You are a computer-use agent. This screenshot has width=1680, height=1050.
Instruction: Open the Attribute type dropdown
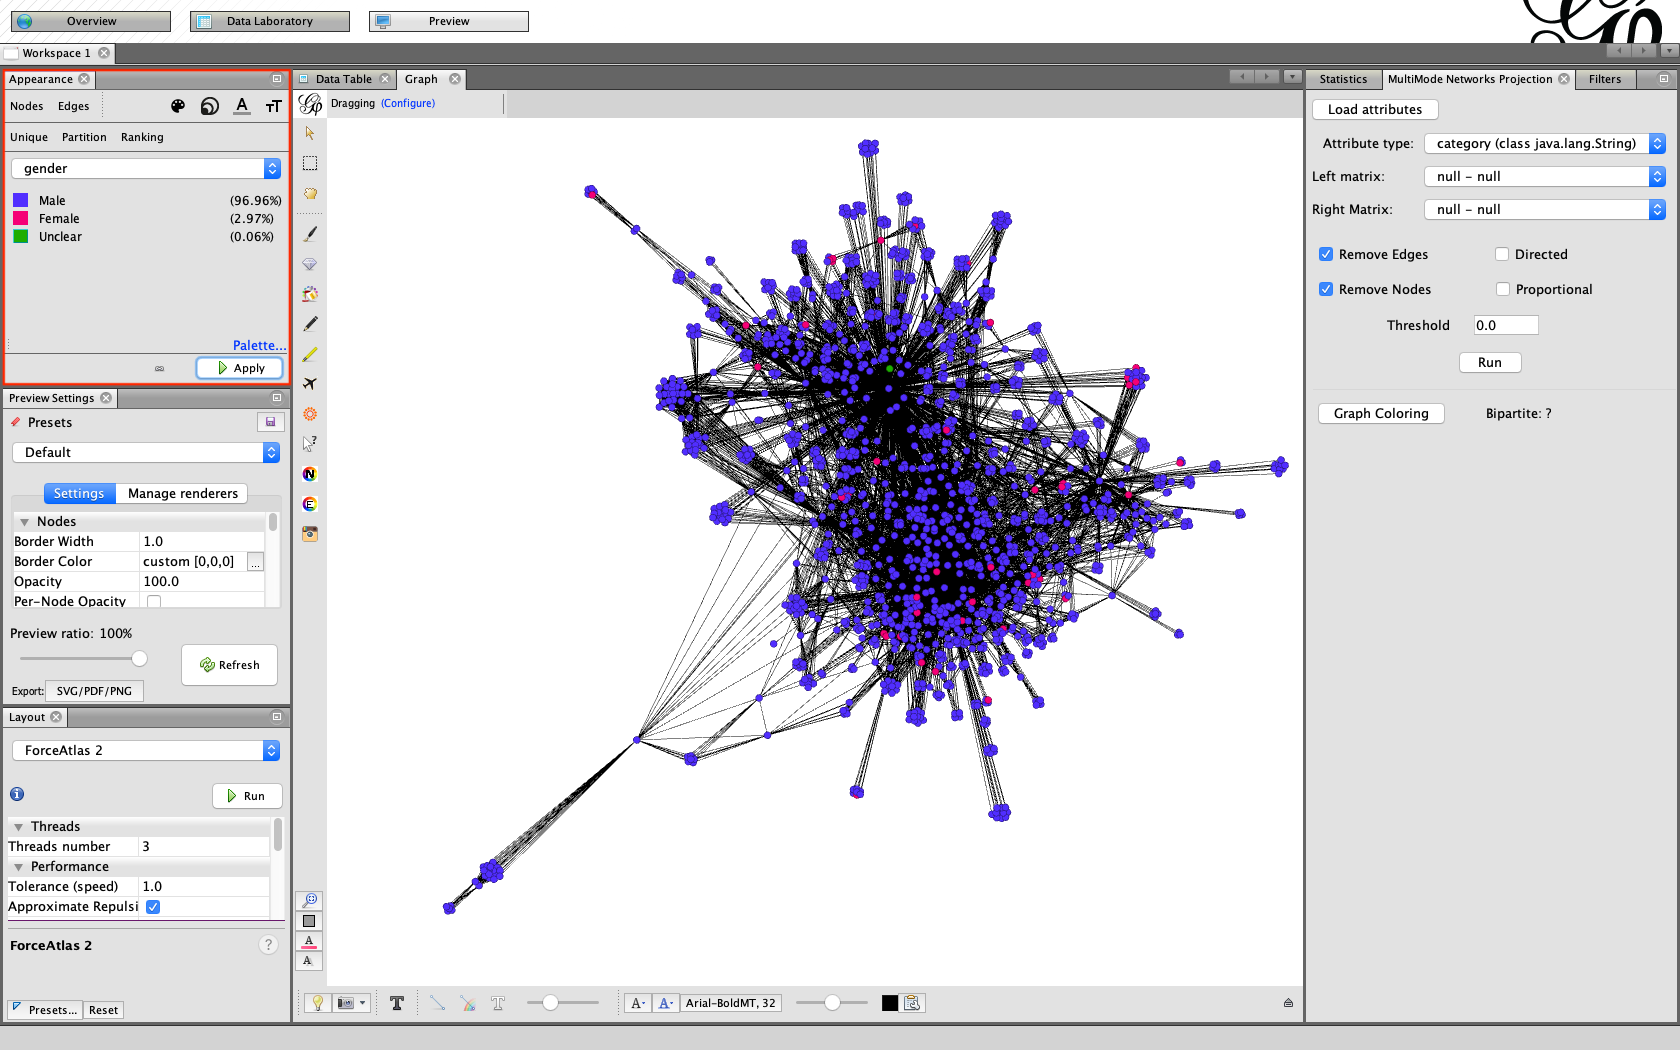pos(1545,143)
